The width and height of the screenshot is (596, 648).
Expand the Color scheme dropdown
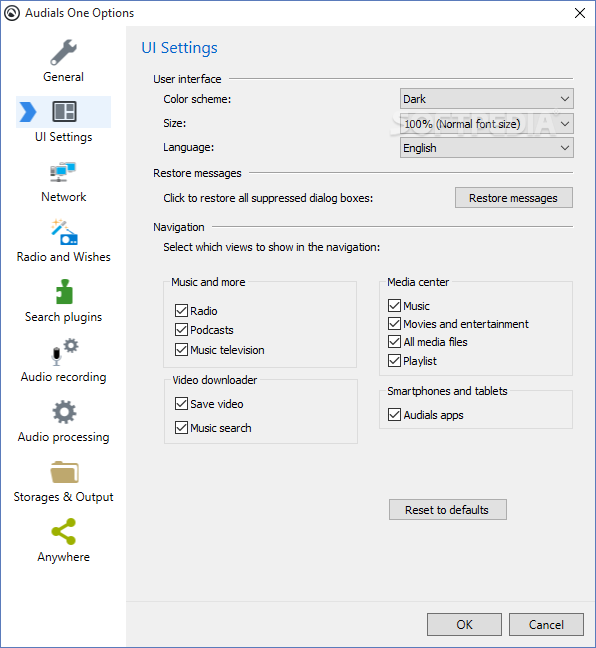click(x=486, y=99)
